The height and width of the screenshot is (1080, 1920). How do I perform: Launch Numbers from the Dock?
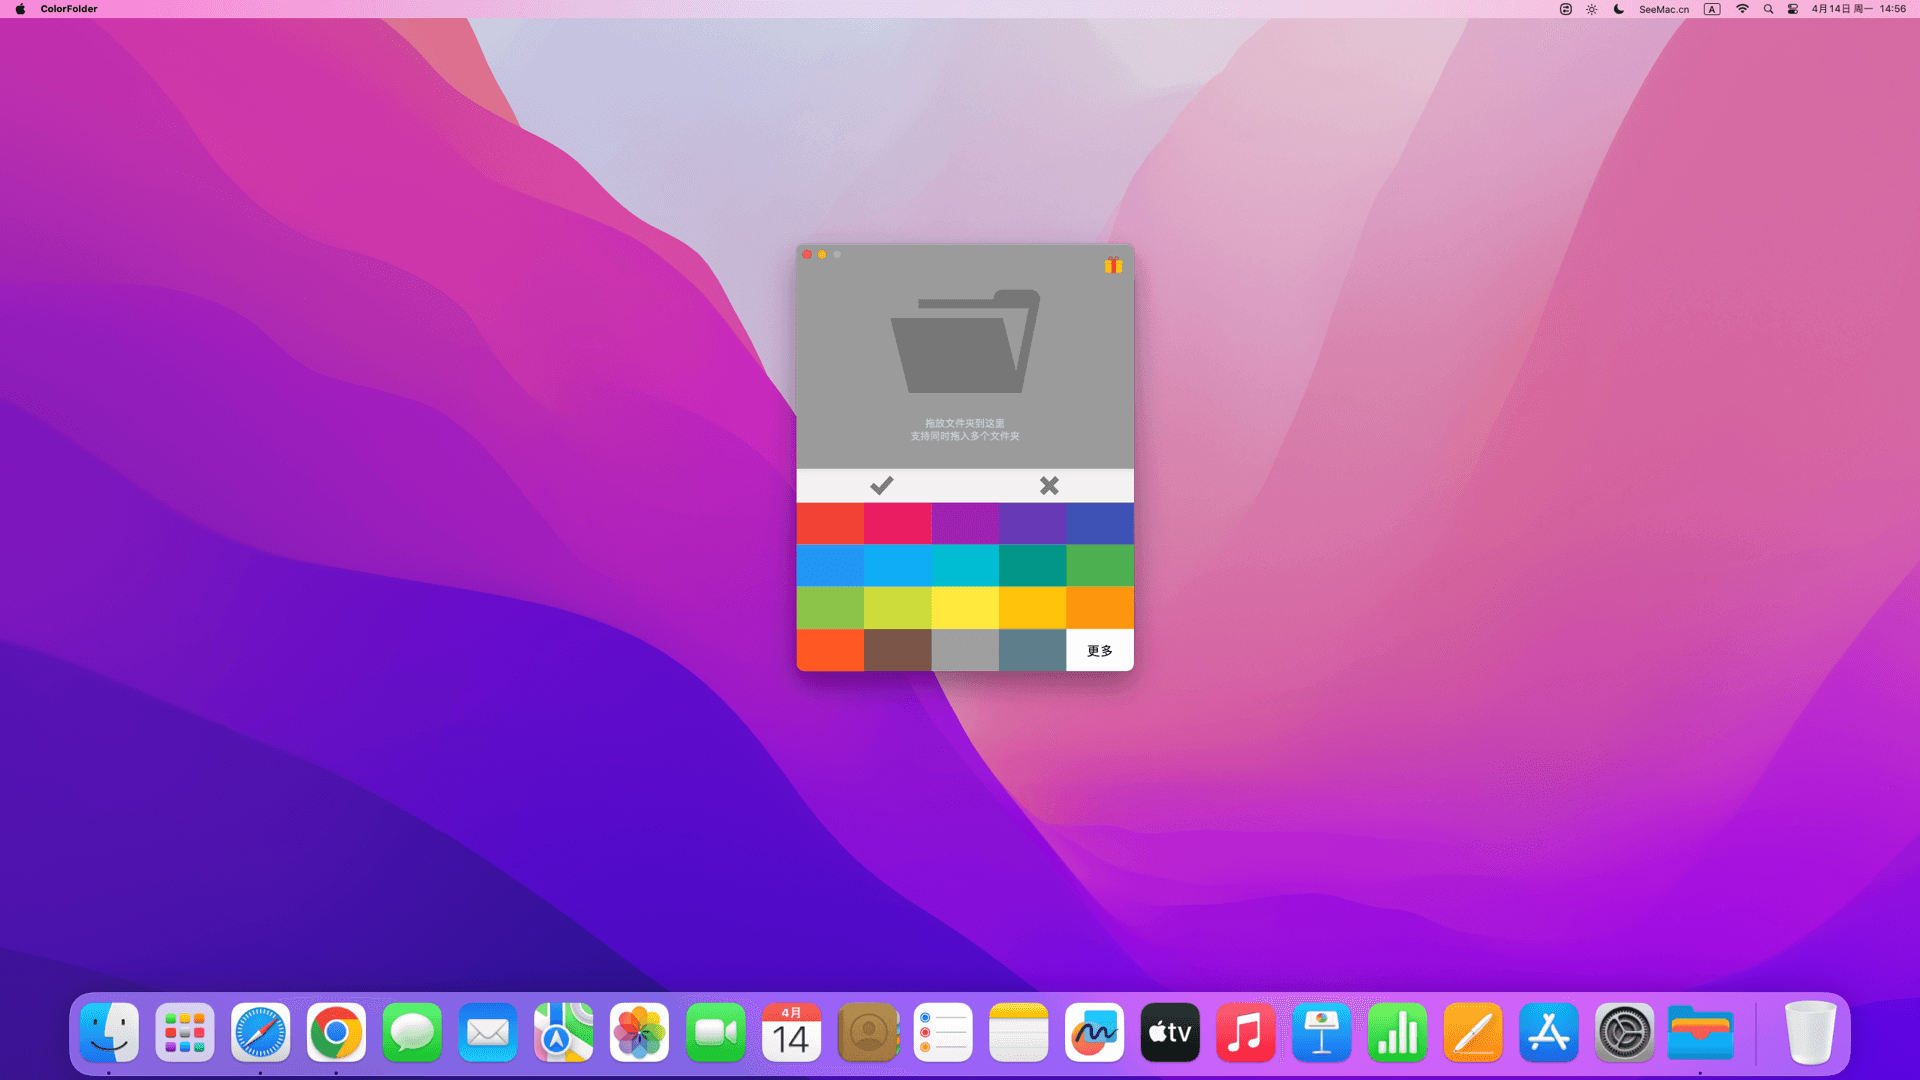tap(1397, 1032)
